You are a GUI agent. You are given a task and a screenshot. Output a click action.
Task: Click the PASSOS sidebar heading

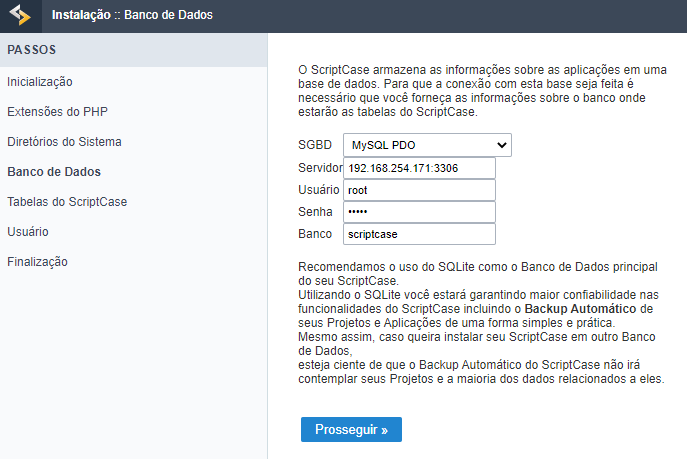[x=32, y=50]
